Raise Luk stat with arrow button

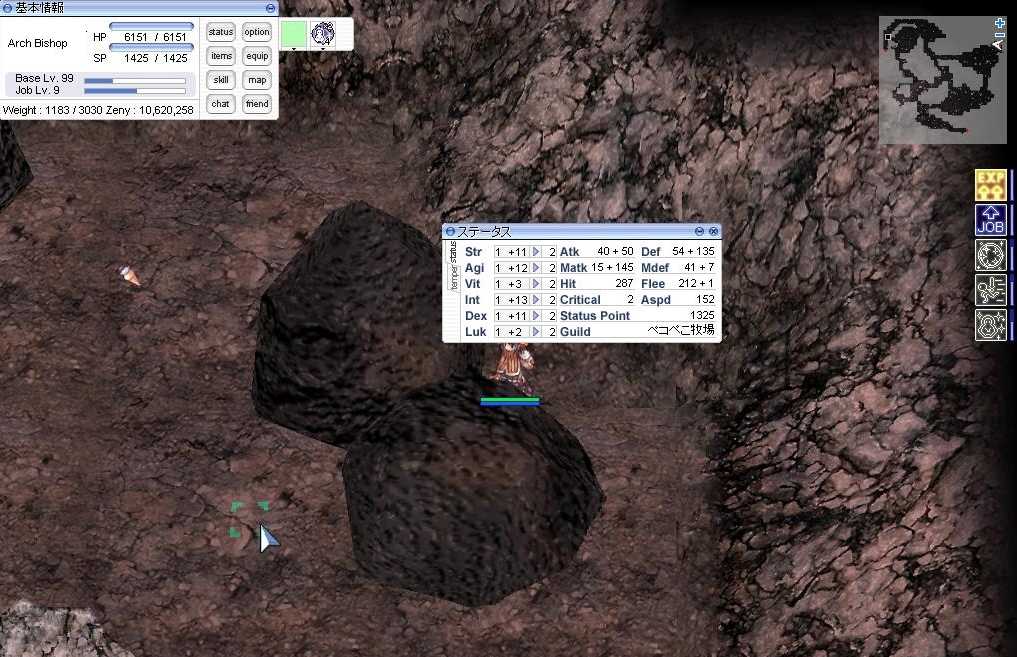pos(536,331)
